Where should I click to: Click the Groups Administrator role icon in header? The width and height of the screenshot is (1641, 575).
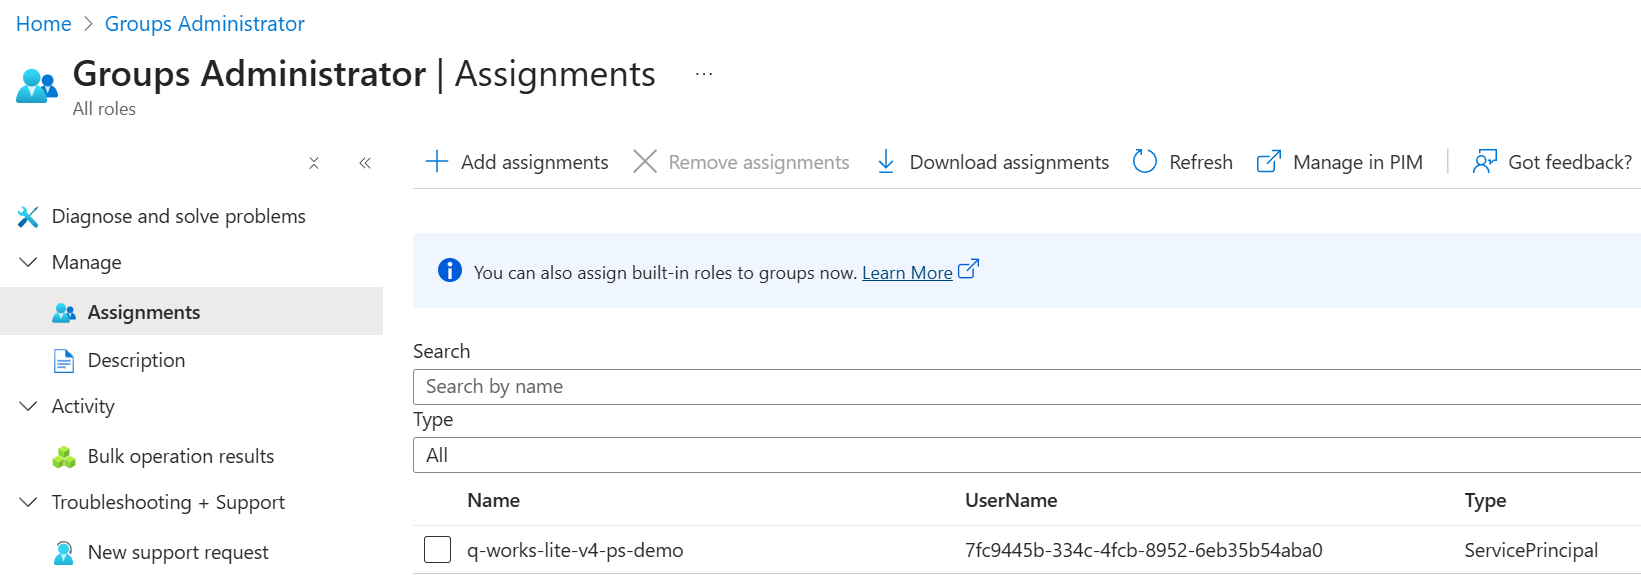[37, 86]
